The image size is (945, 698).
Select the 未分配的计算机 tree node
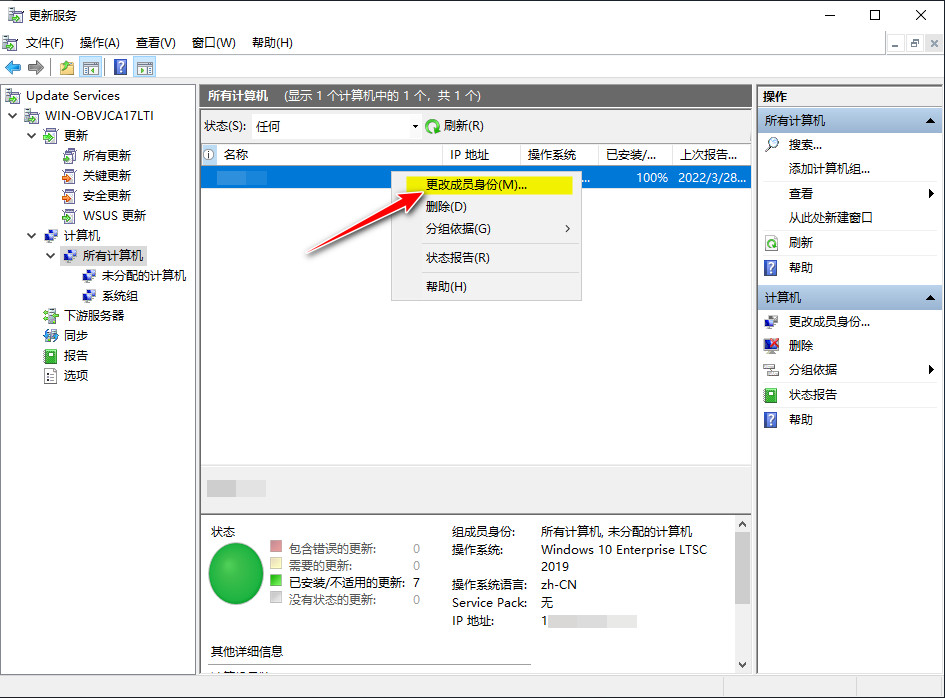point(144,275)
